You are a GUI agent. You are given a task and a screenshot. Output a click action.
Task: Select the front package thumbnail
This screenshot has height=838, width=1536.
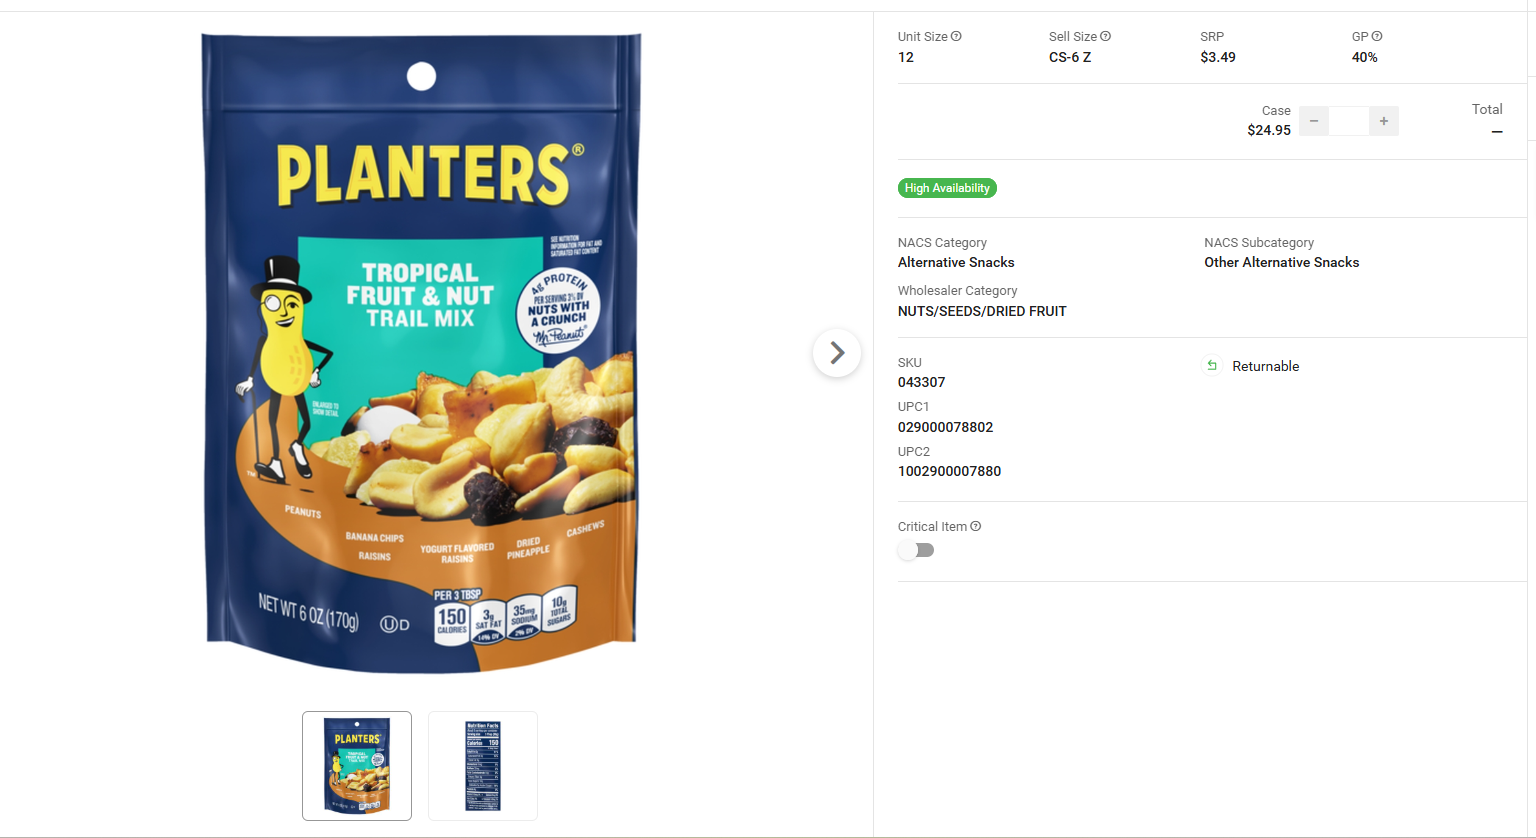357,766
